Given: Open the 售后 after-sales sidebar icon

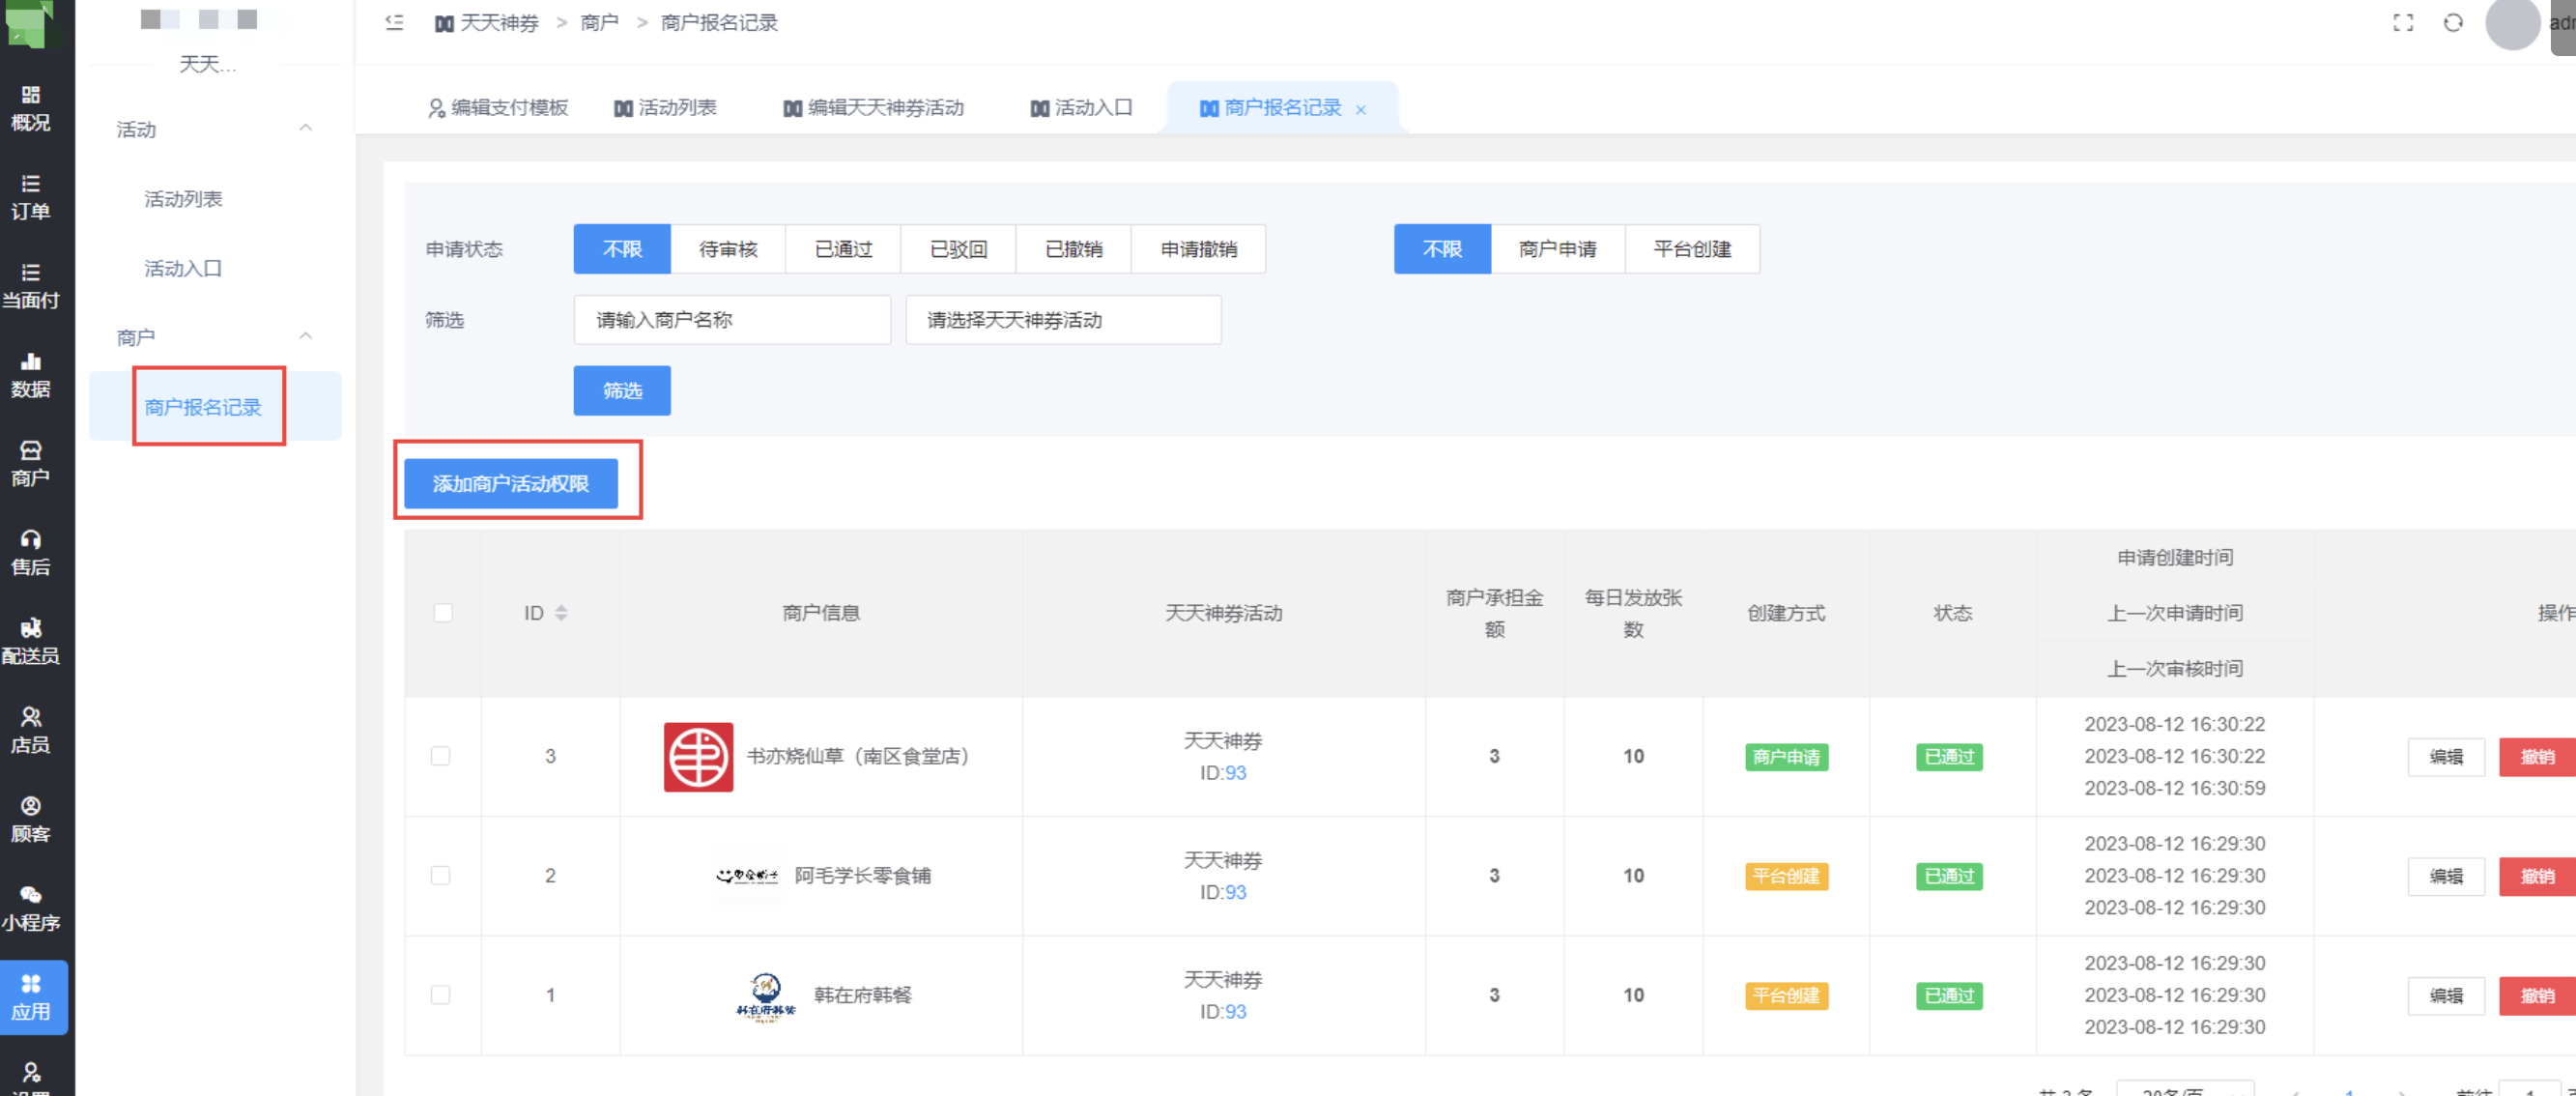Looking at the screenshot, I should [x=31, y=553].
